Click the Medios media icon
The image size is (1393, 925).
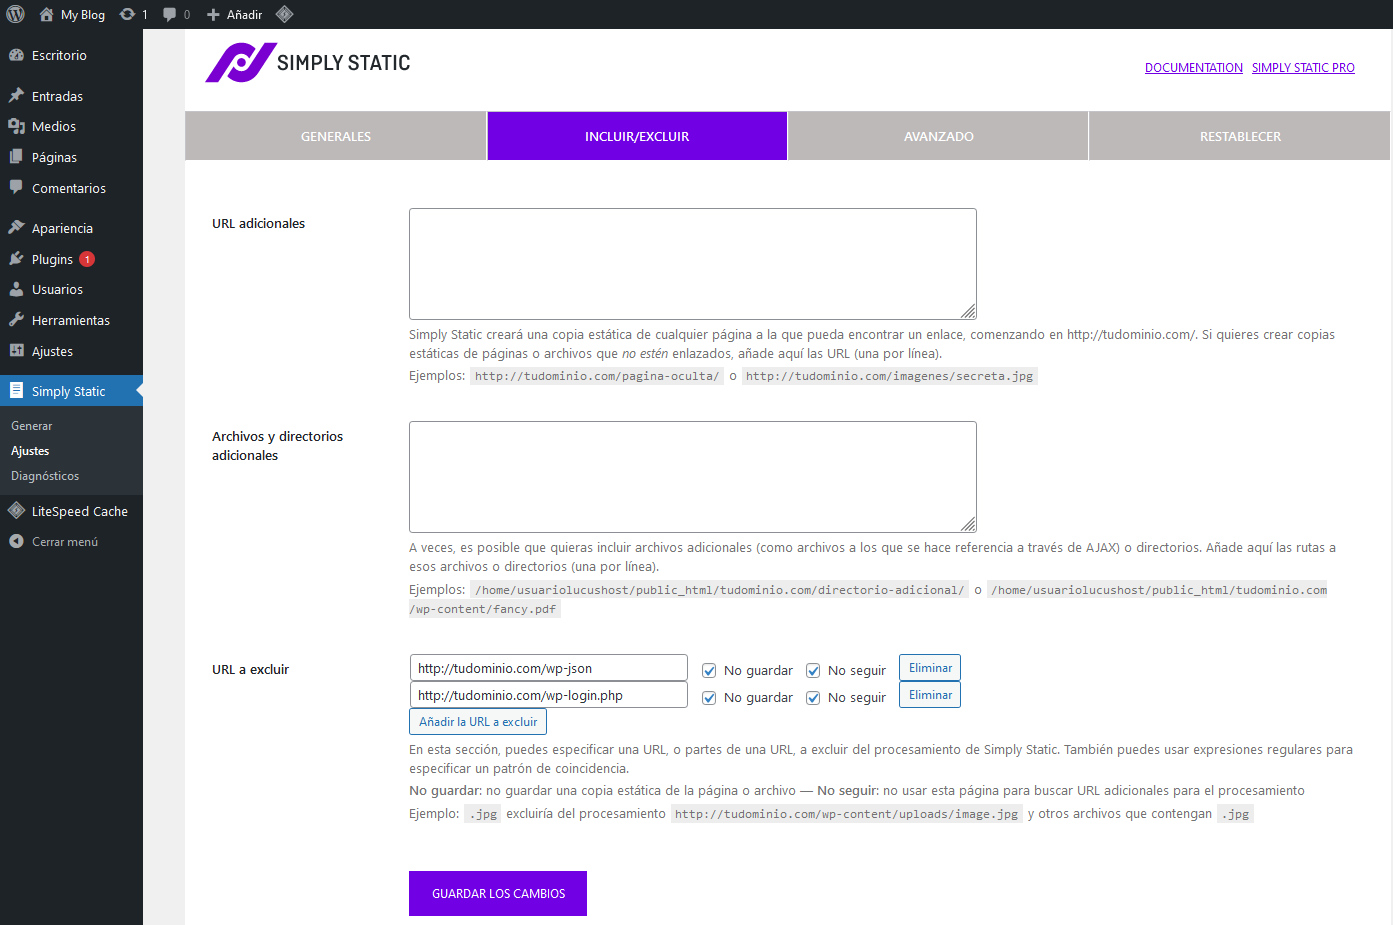coord(16,126)
